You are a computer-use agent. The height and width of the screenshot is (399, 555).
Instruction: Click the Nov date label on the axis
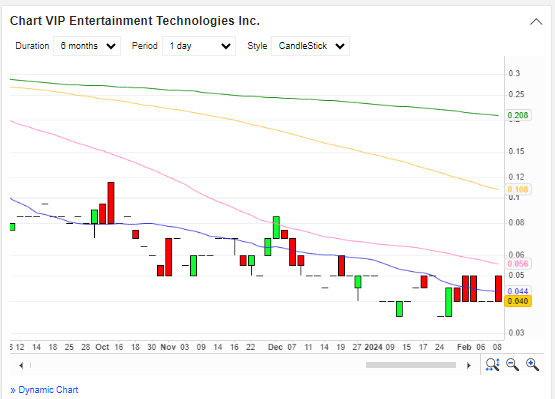(x=168, y=347)
